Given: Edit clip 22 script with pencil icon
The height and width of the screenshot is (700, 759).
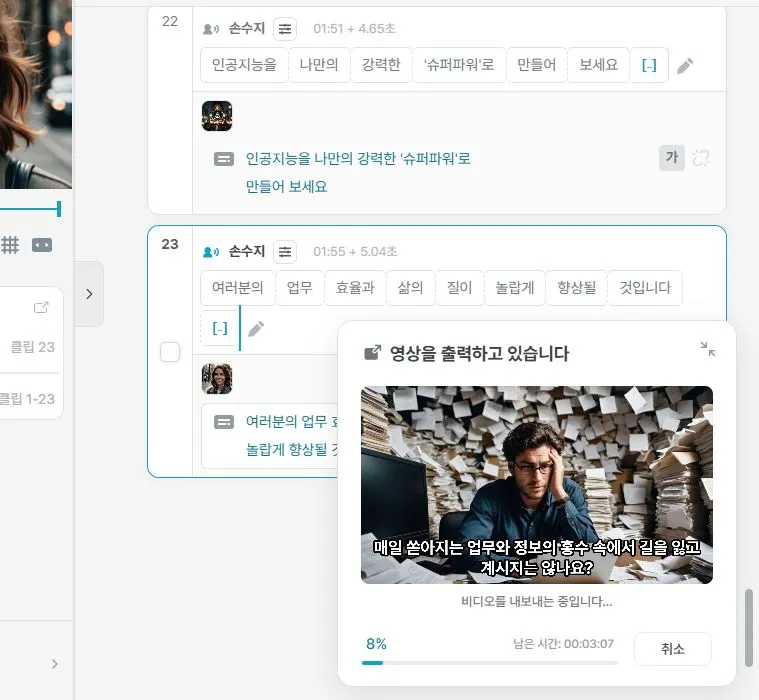Looking at the screenshot, I should click(685, 66).
